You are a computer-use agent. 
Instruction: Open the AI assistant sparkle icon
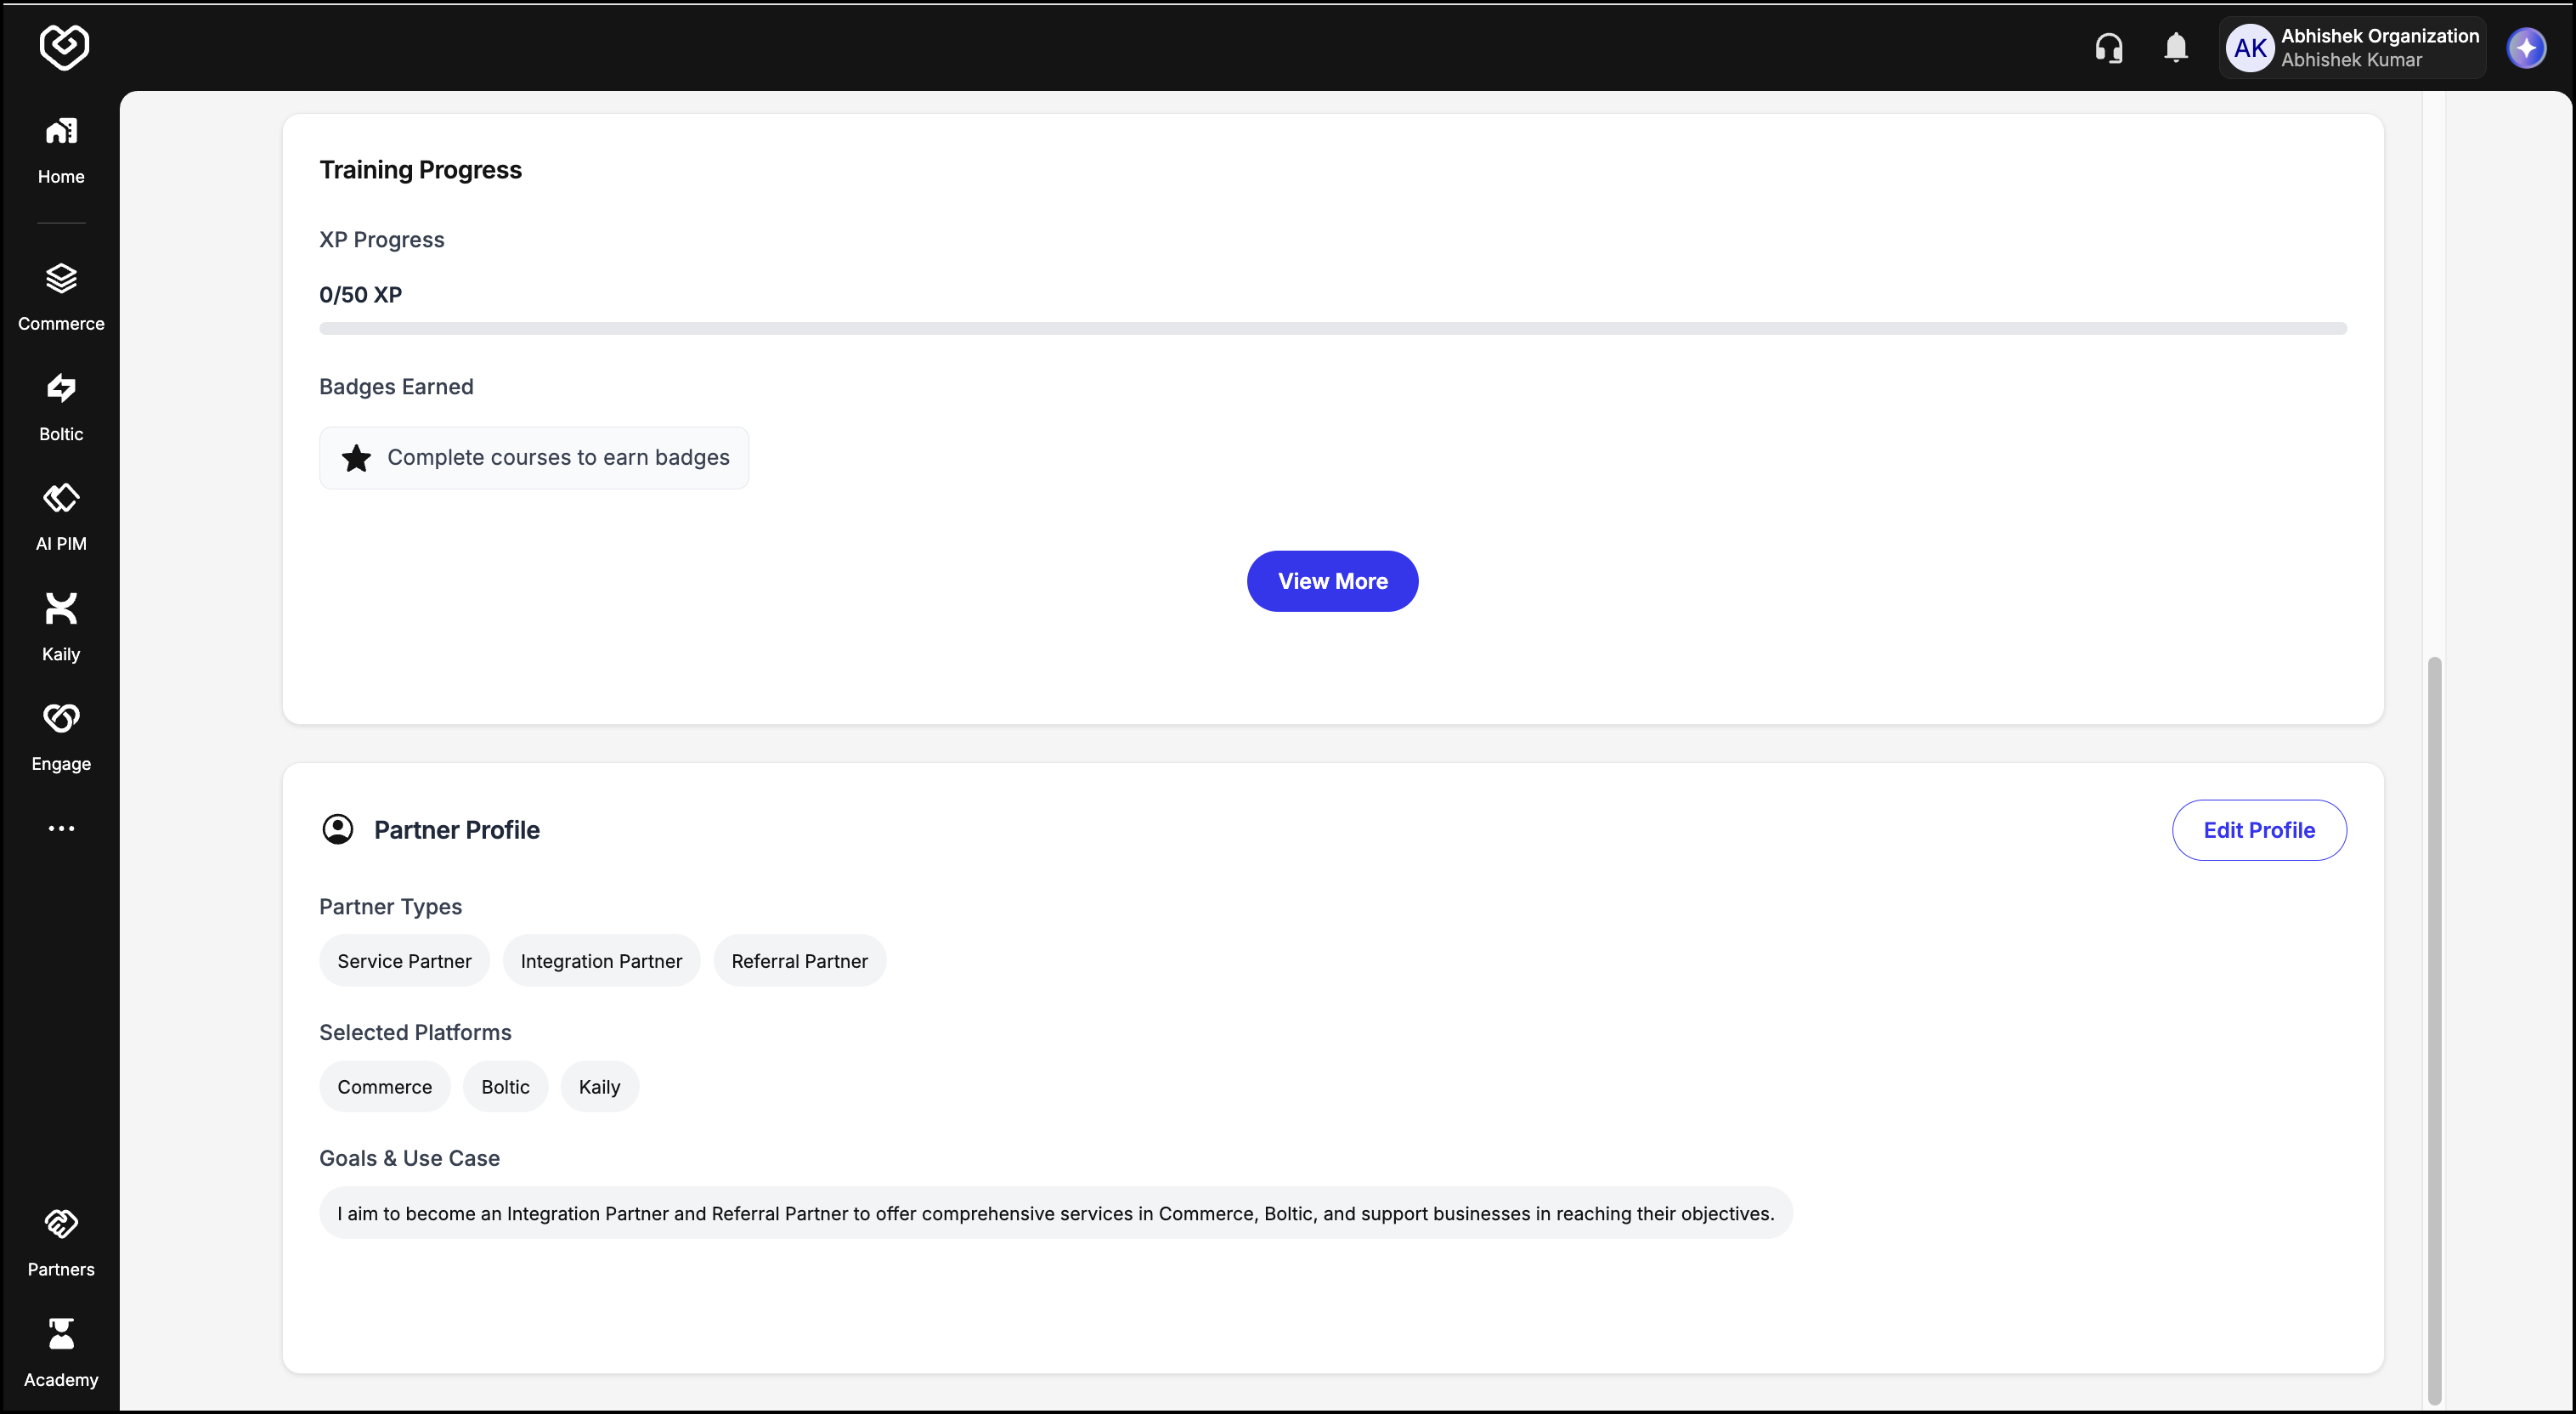click(2526, 48)
